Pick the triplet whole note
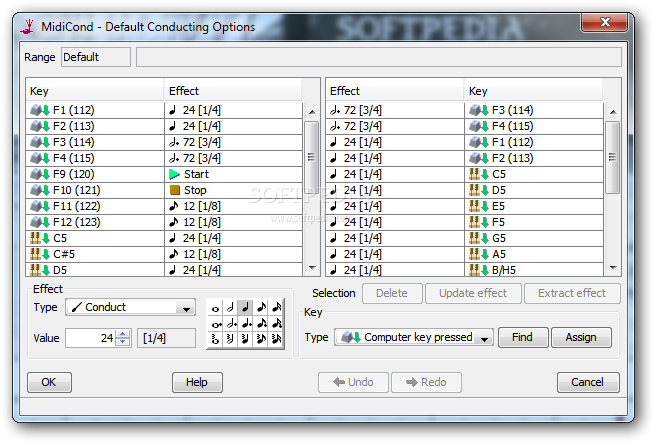Viewport: 655px width, 443px height. (215, 339)
